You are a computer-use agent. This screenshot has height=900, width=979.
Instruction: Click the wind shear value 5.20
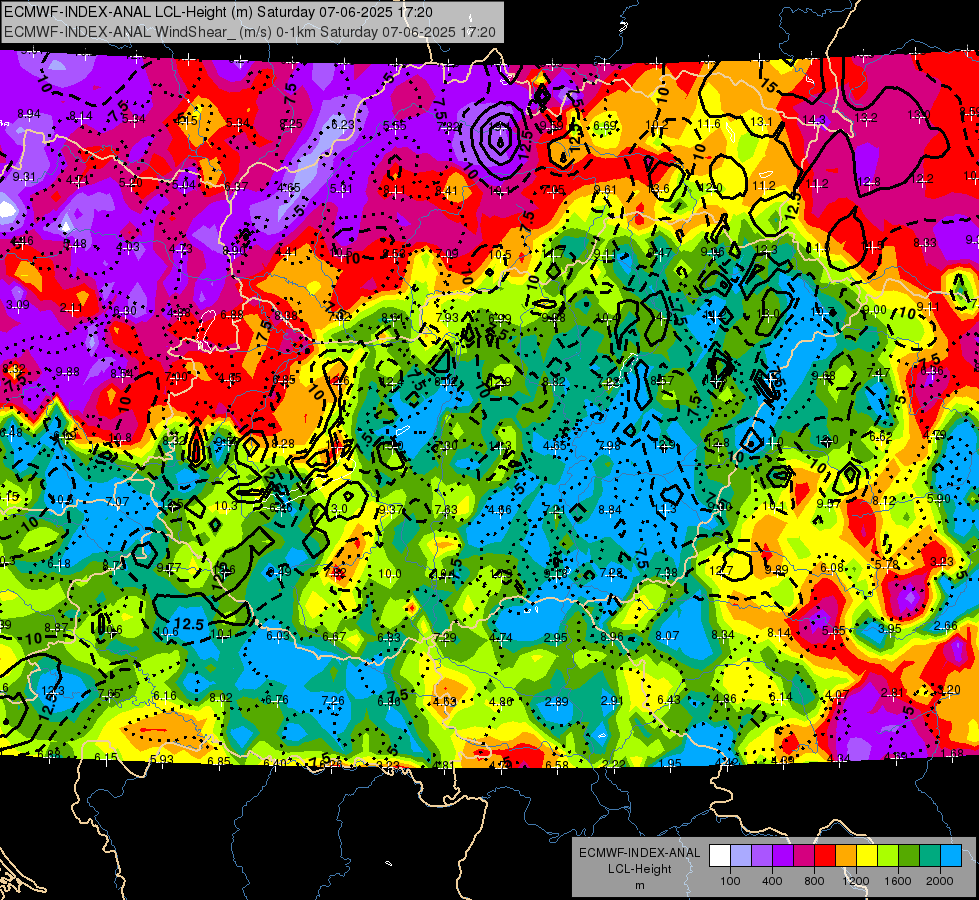[130, 182]
